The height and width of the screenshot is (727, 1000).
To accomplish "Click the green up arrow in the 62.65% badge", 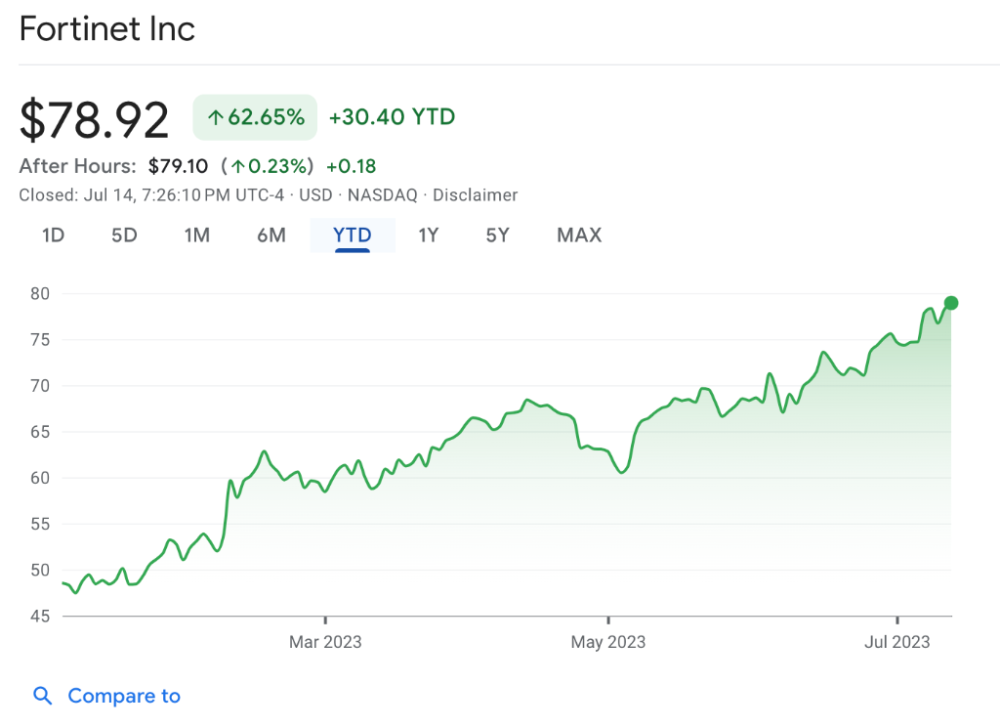I will tap(214, 118).
